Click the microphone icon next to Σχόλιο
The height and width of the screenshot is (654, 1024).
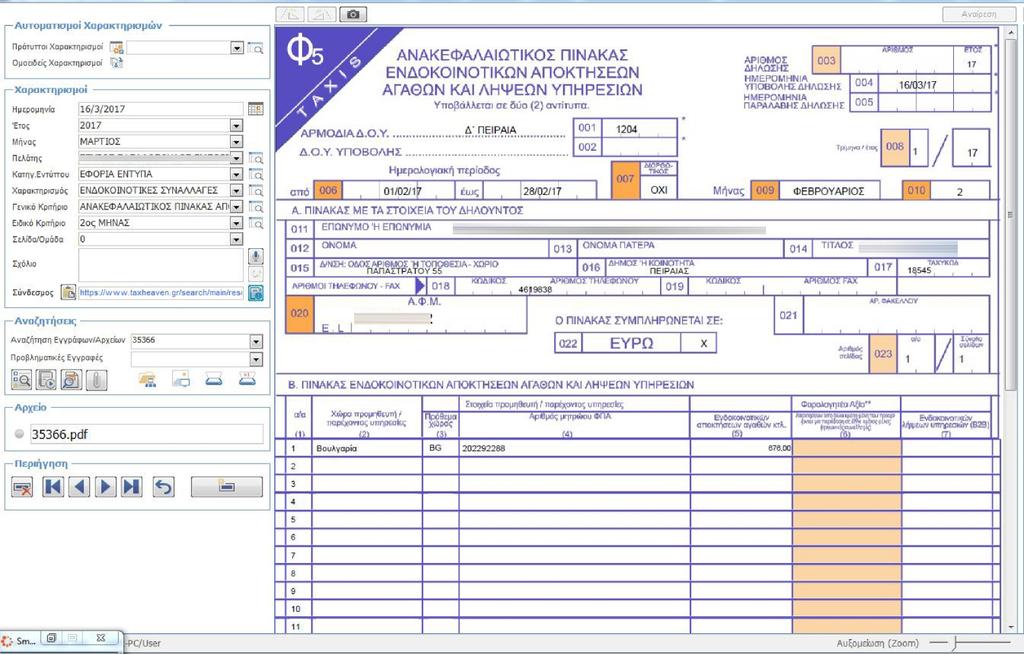coord(256,256)
